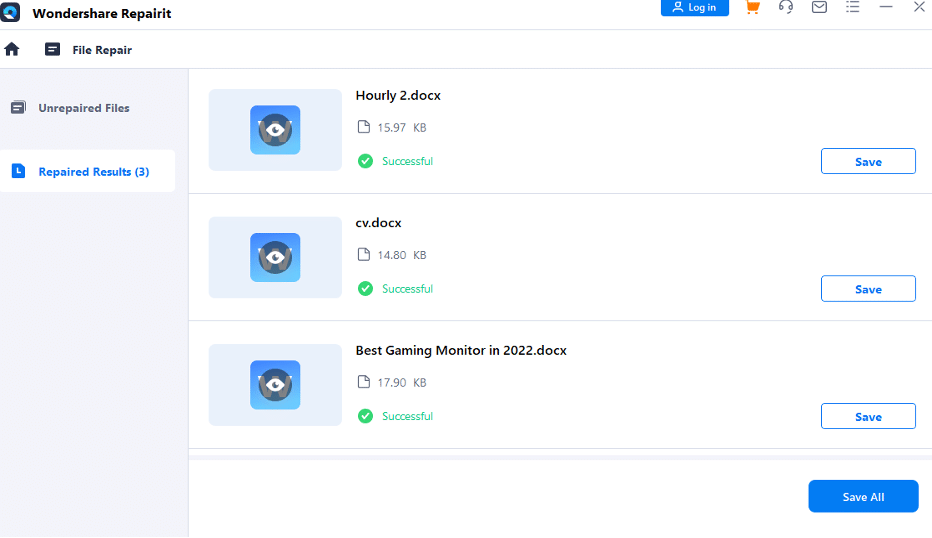Click Successful status of Hourly 2.docx
932x538 pixels.
point(408,161)
